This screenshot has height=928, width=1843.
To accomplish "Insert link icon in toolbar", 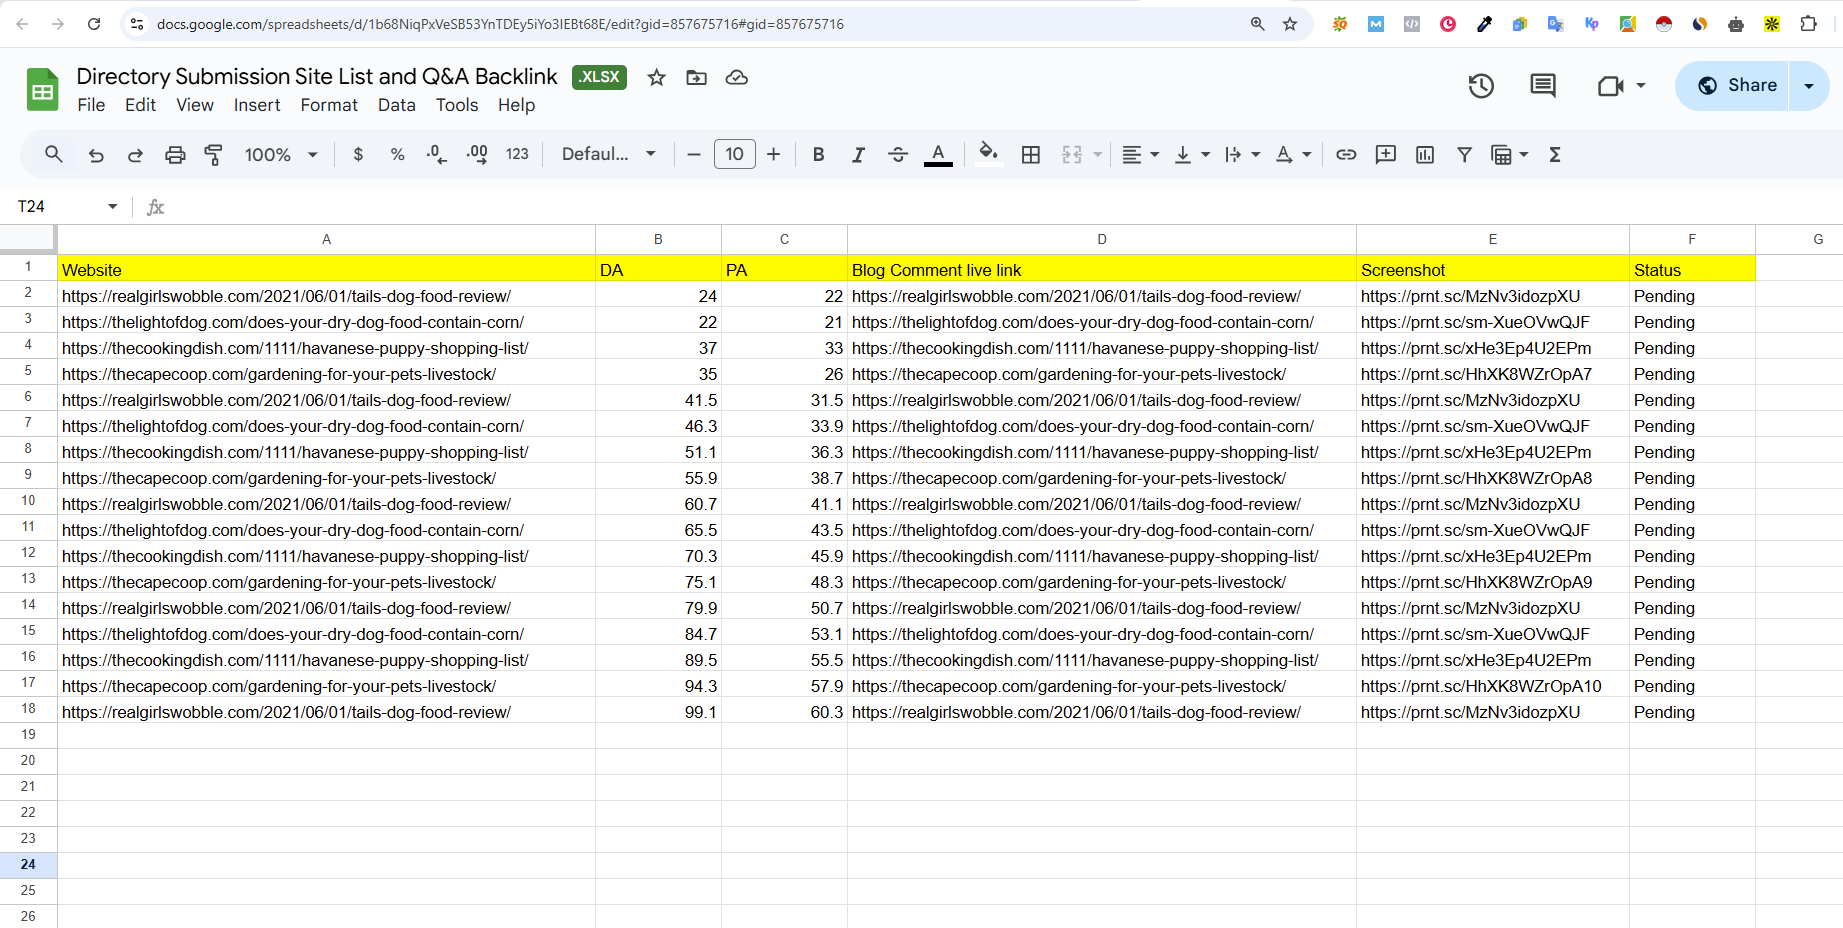I will click(x=1346, y=154).
